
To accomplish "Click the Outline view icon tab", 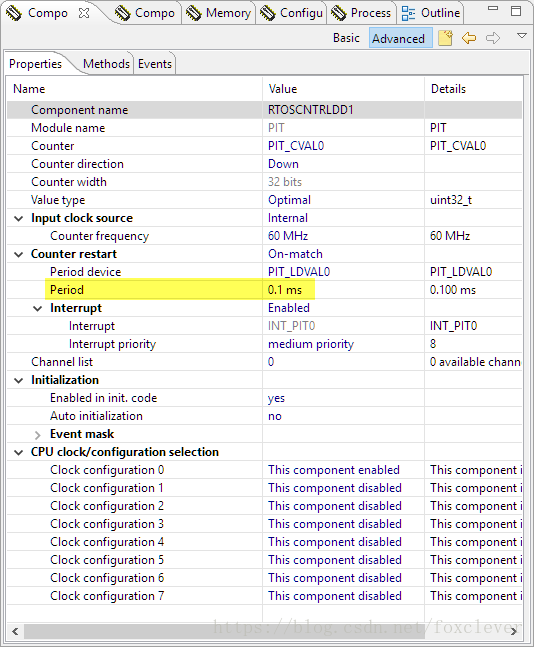I will click(430, 13).
